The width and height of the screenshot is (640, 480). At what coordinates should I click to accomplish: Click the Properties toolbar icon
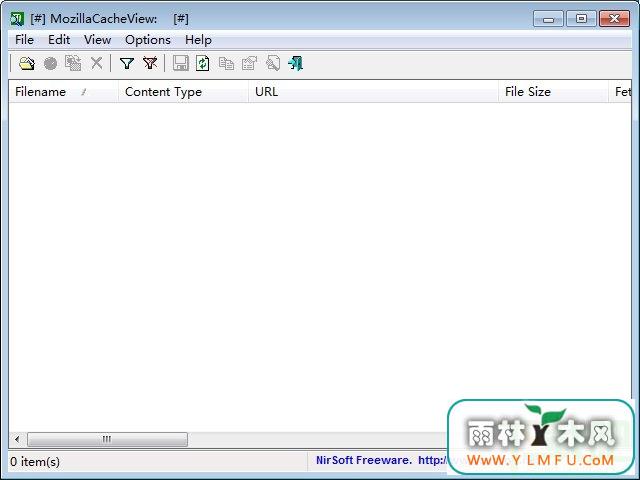click(249, 64)
